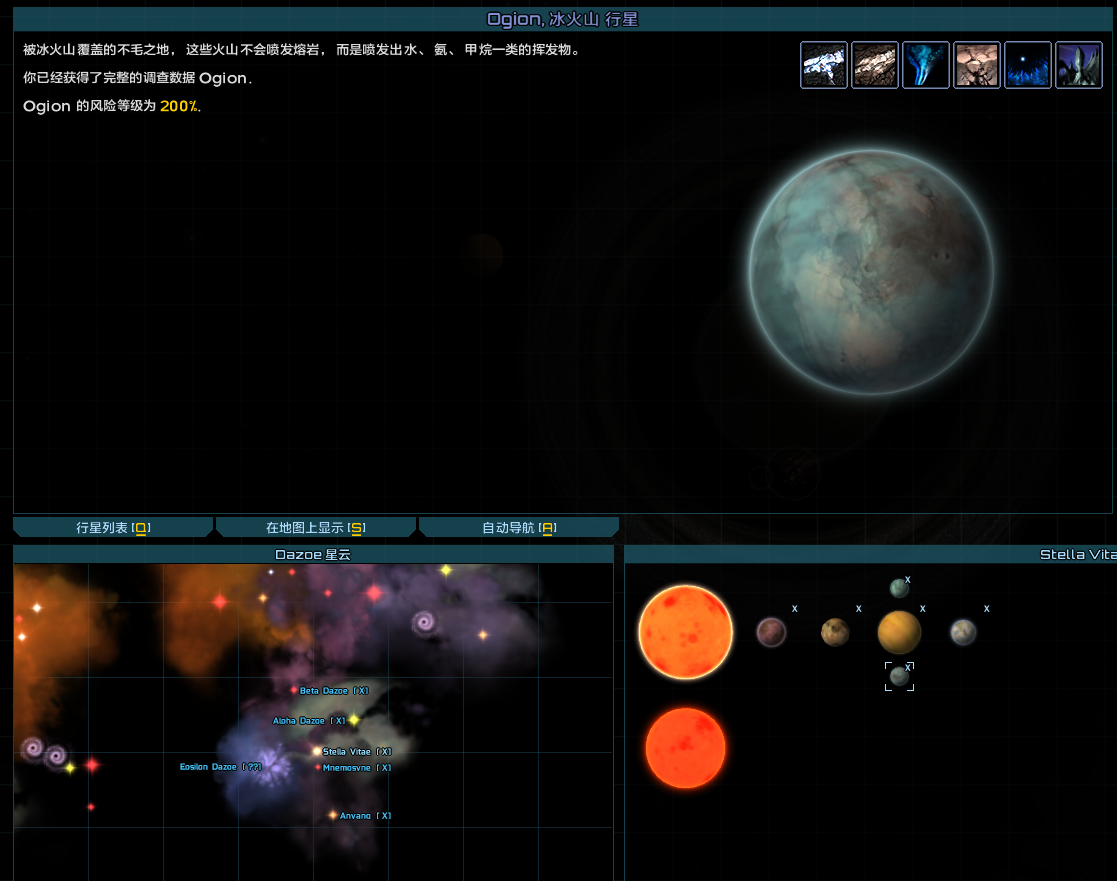The width and height of the screenshot is (1117, 881).
Task: Click the first white ore condition icon
Action: pos(824,65)
